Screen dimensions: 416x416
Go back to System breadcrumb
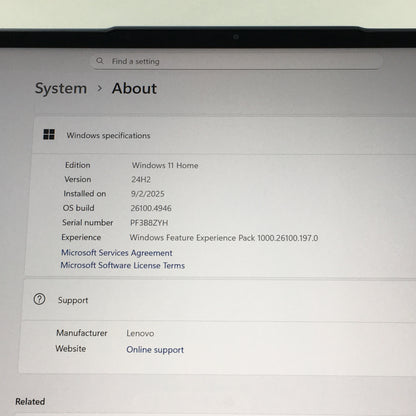pos(61,89)
